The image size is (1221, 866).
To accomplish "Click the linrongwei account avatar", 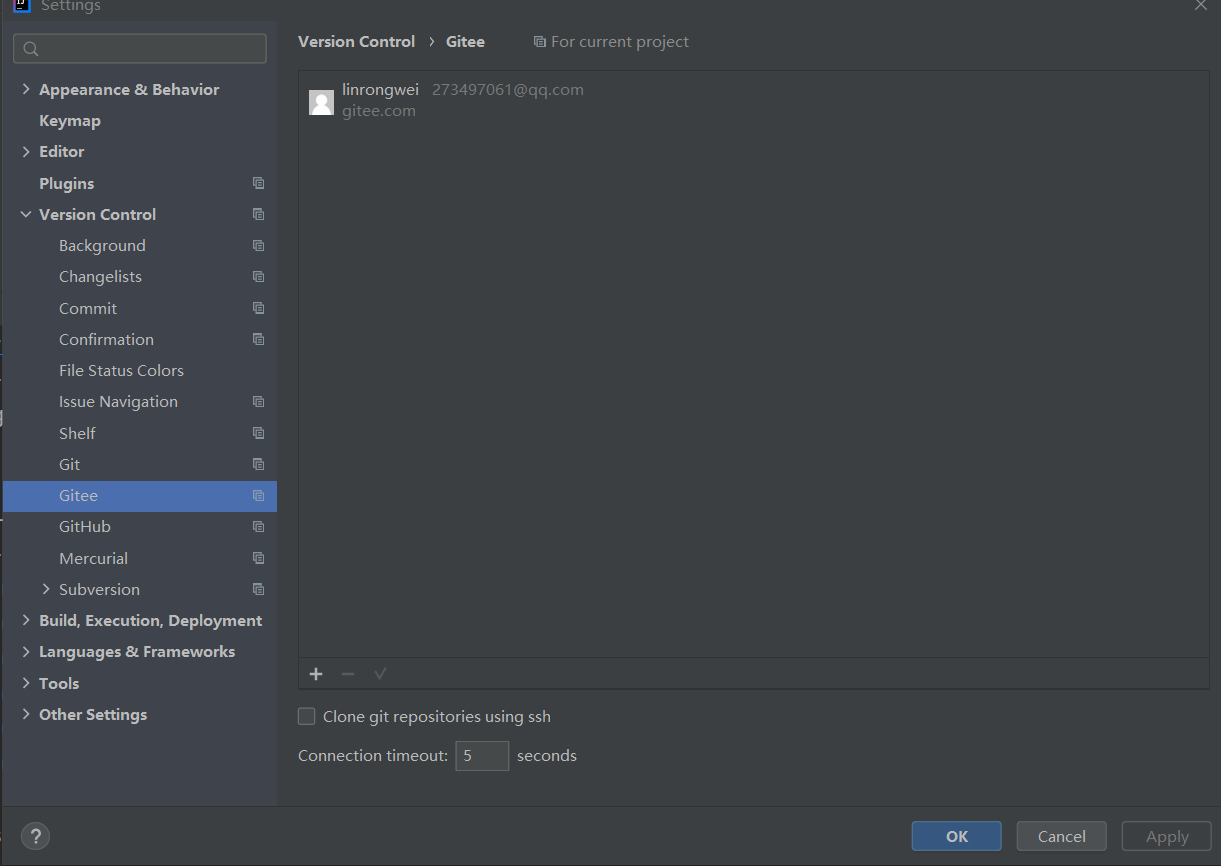I will click(322, 102).
